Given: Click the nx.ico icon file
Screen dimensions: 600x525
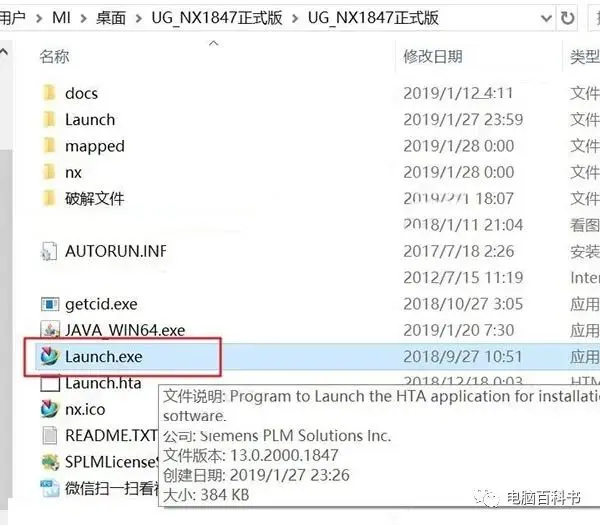Looking at the screenshot, I should click(50, 409).
